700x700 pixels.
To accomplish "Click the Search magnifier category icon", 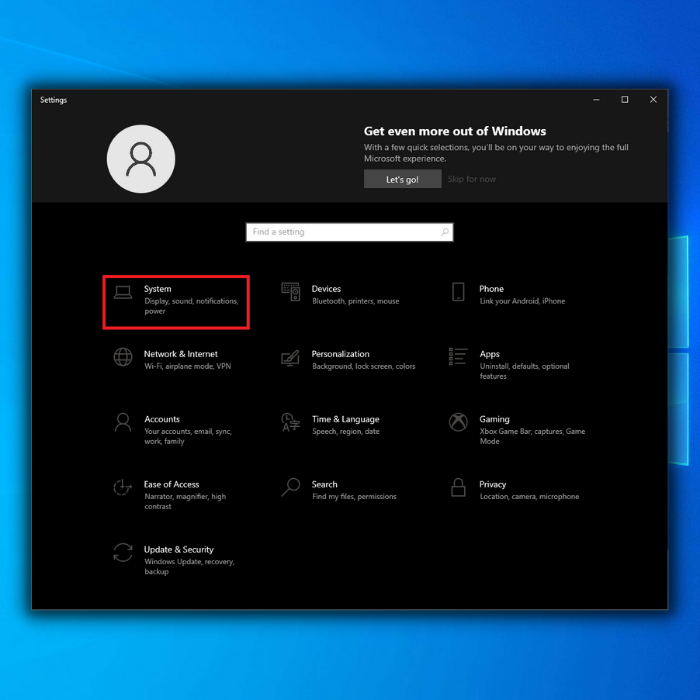I will (291, 487).
